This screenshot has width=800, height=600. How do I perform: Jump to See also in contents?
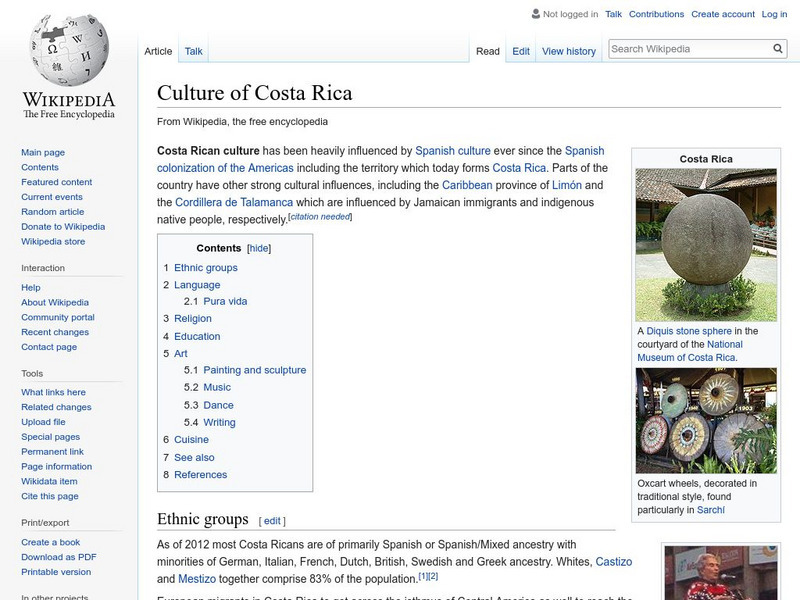pos(194,458)
